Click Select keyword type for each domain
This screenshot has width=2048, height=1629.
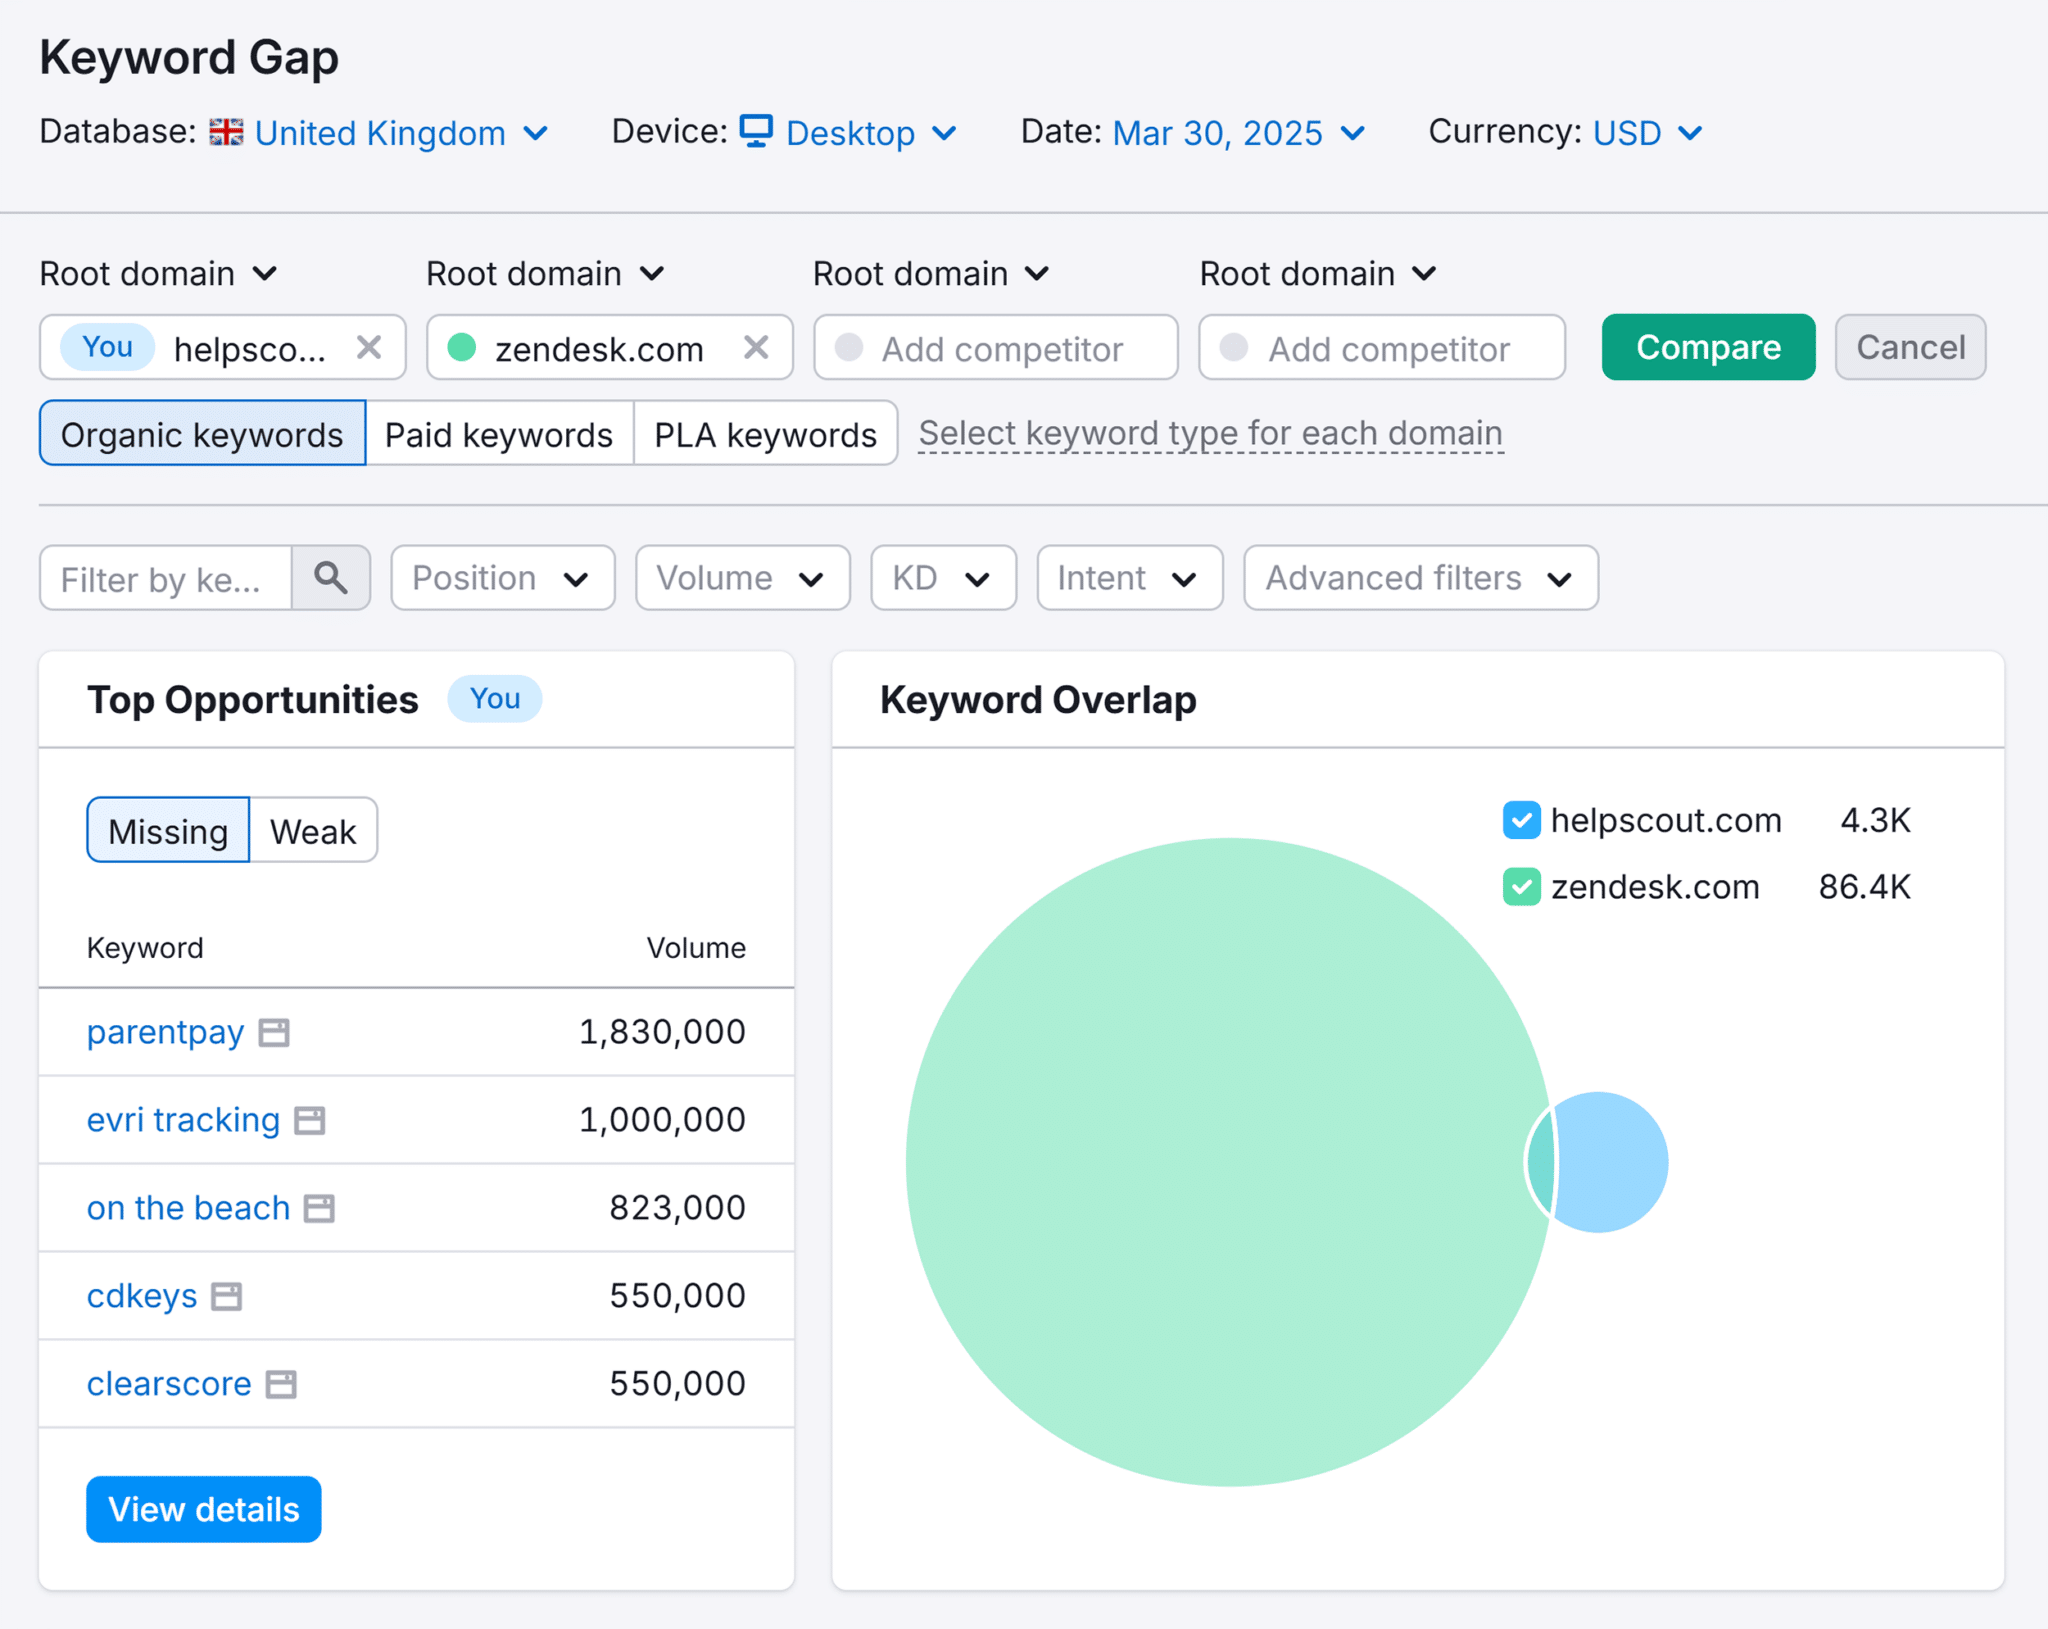pos(1210,433)
